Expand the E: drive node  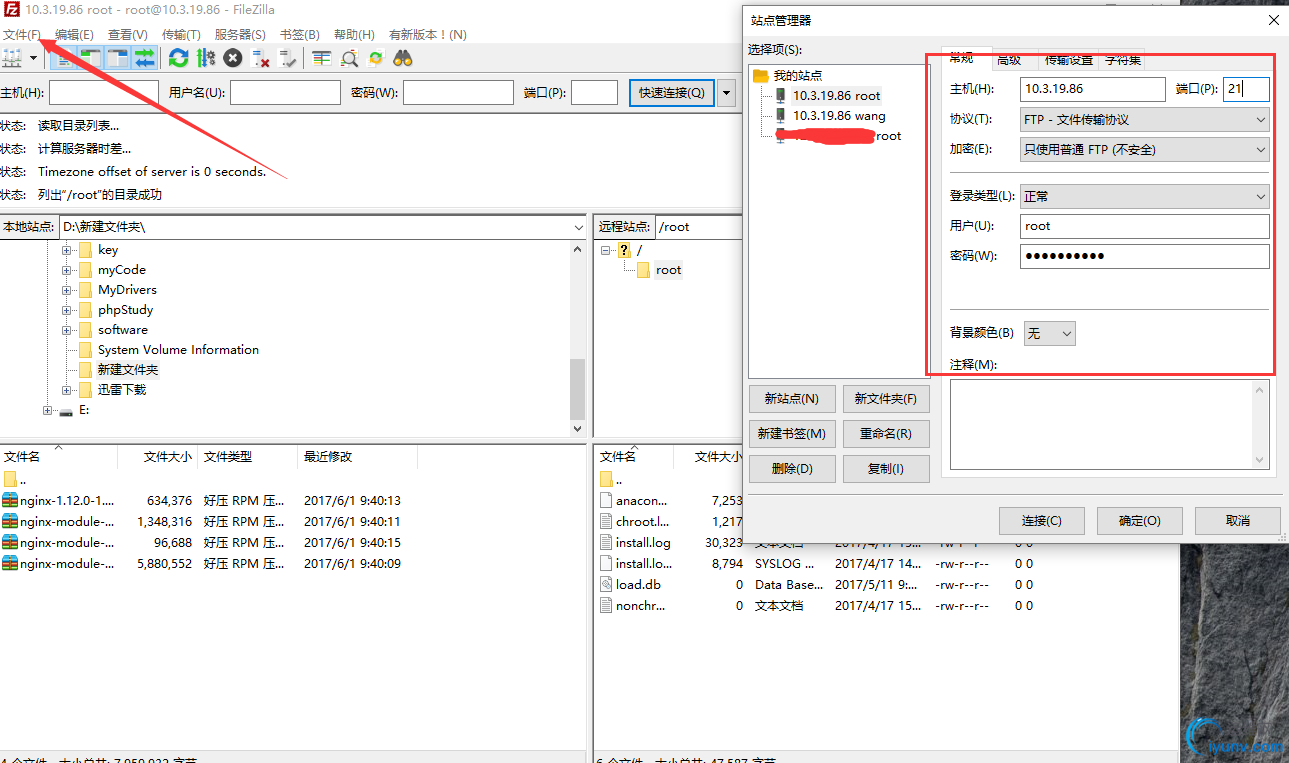48,410
